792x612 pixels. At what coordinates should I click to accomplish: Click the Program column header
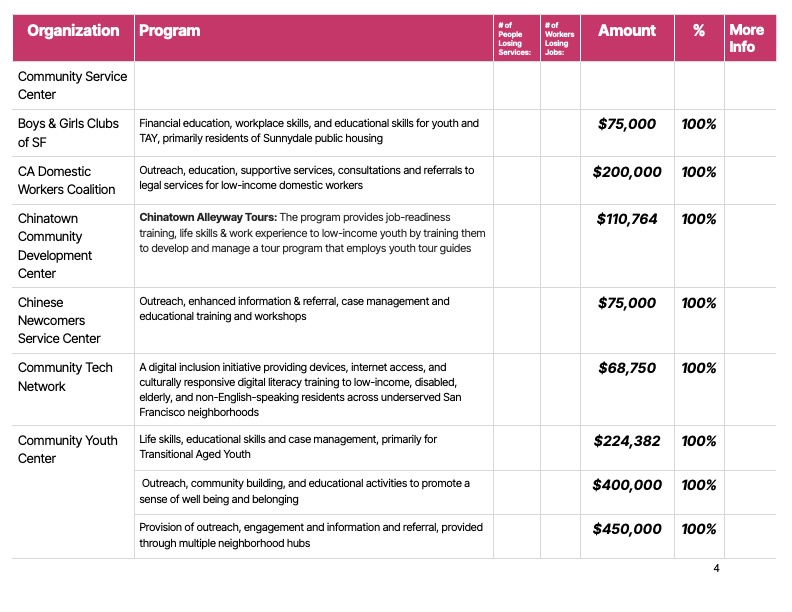169,31
